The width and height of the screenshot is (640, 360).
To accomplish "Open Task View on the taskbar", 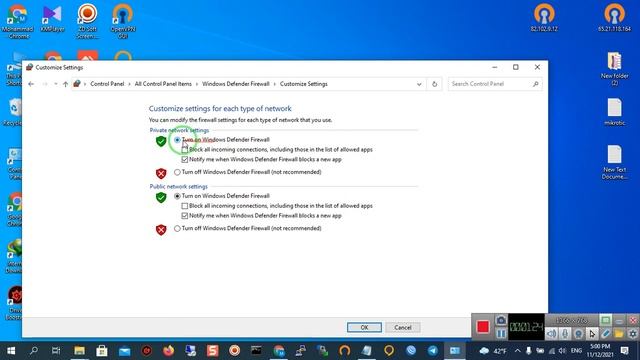I will (56, 351).
